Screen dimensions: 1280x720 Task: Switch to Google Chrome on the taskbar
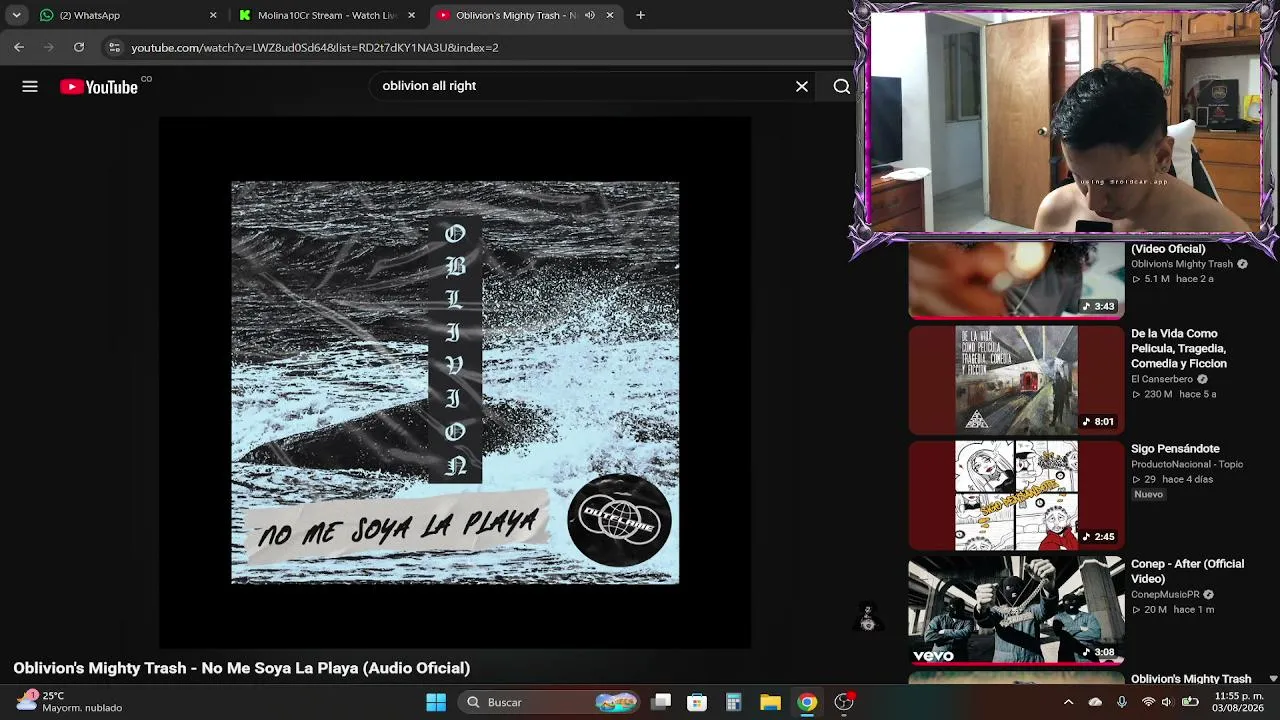point(806,702)
